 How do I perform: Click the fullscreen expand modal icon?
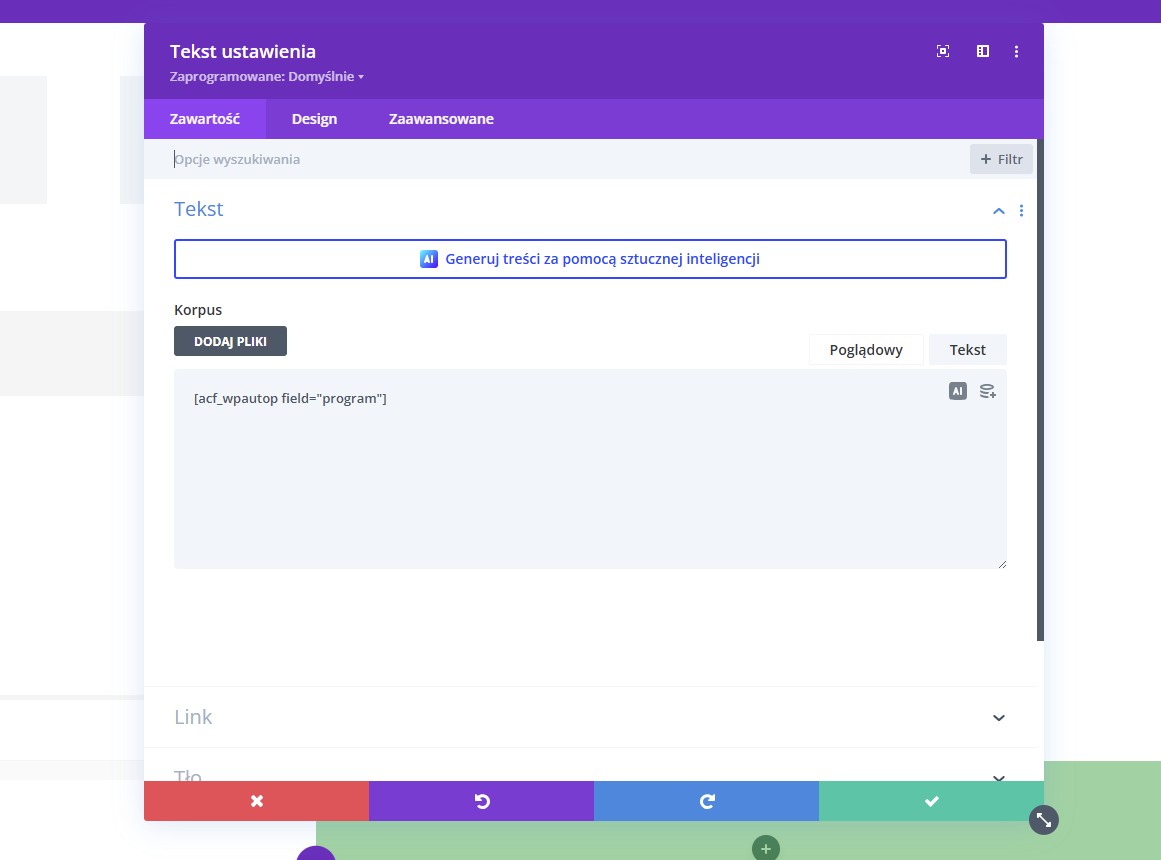(943, 51)
